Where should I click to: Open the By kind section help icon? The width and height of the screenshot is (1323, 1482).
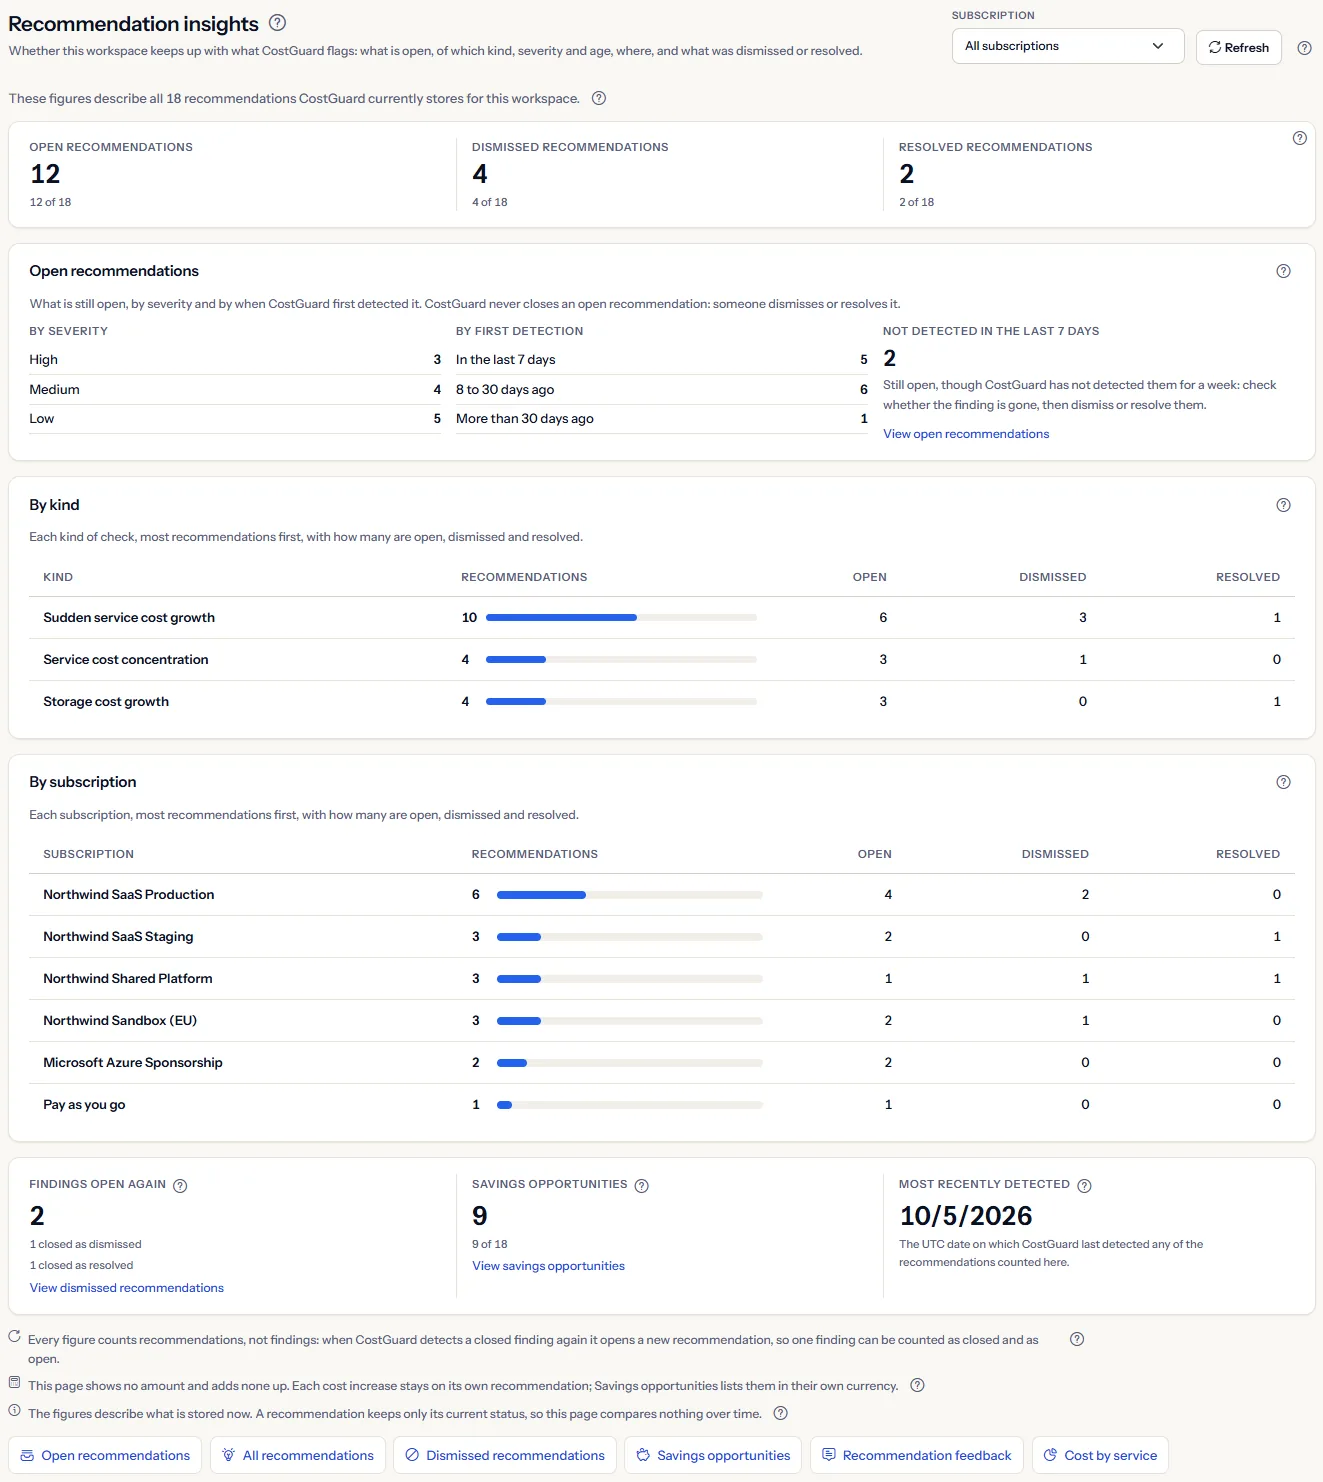point(1283,505)
